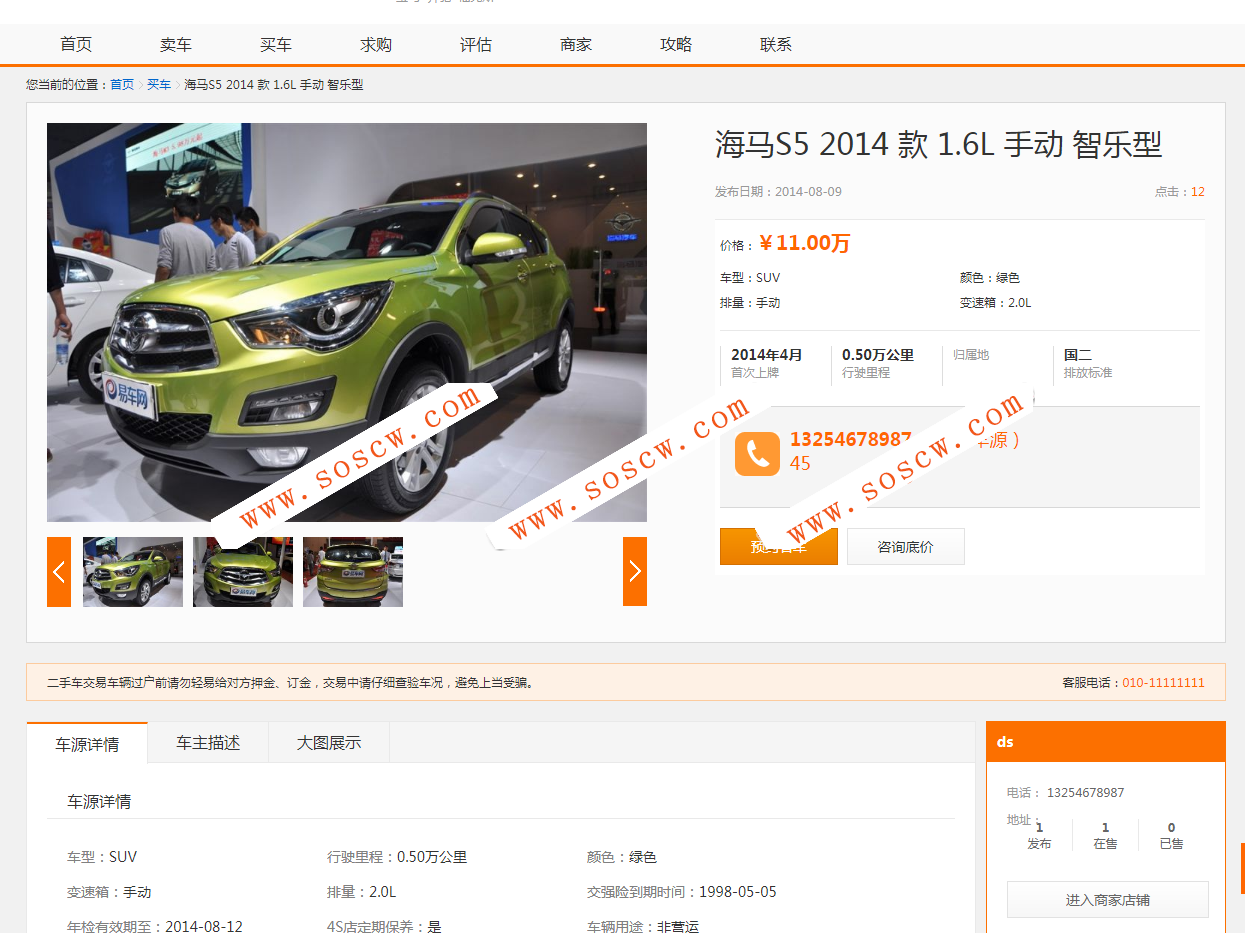This screenshot has width=1245, height=933.
Task: Click the 点击：12 view counter
Action: coord(1180,192)
